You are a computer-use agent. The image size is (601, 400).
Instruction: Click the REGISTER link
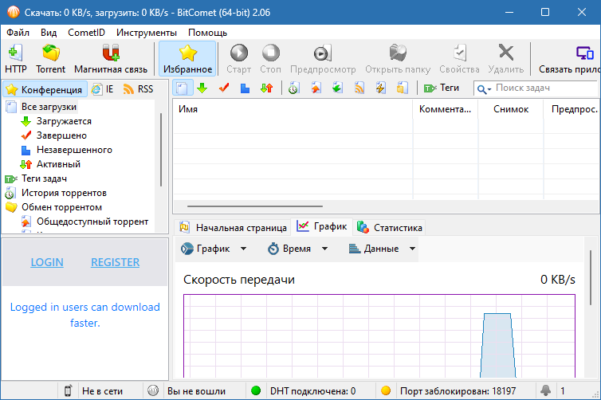pos(115,262)
